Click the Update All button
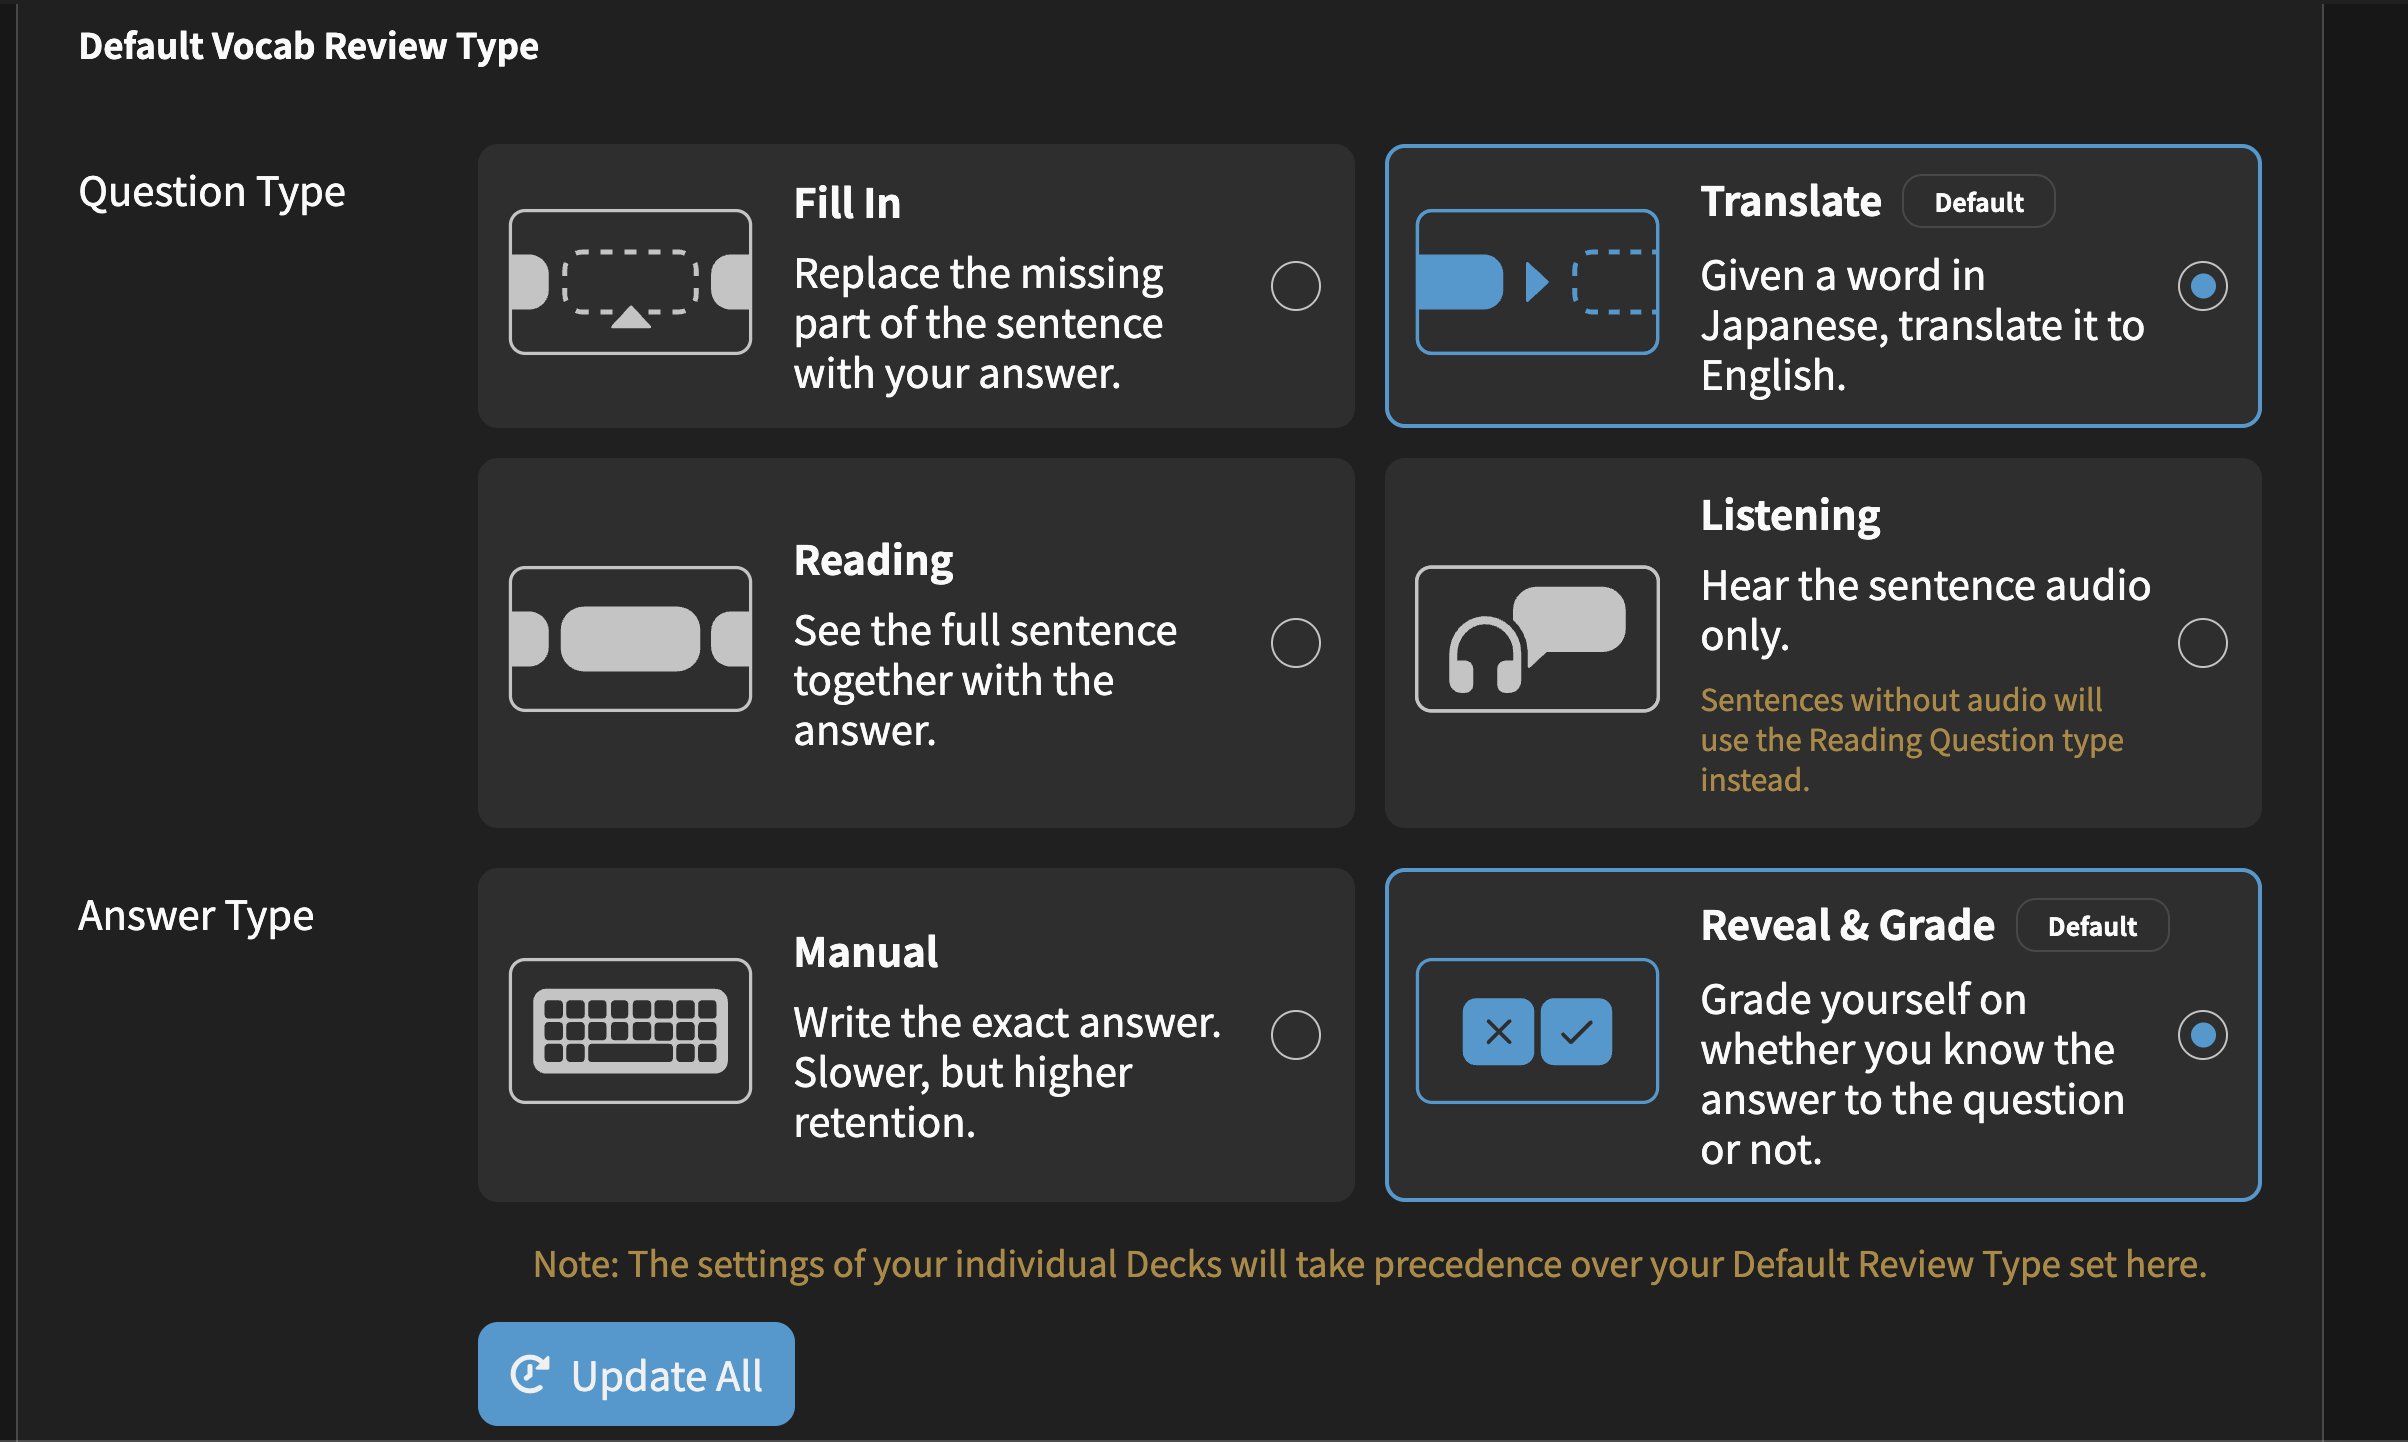 click(x=636, y=1374)
